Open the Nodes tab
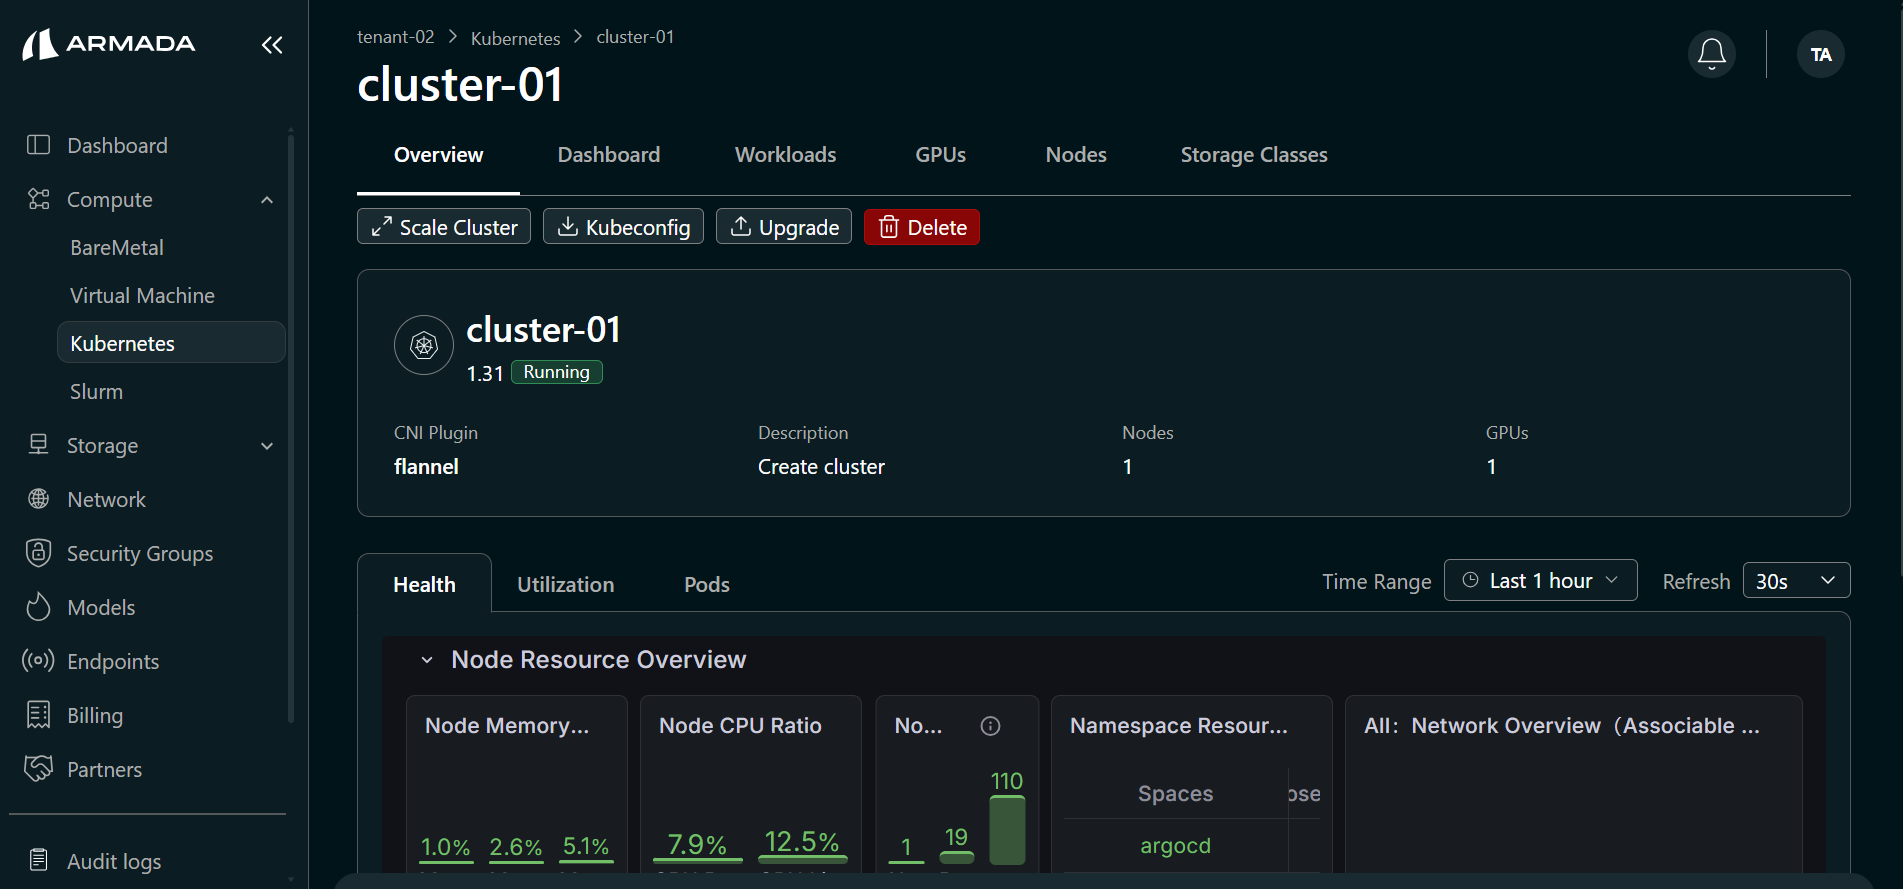This screenshot has width=1903, height=889. [1076, 155]
